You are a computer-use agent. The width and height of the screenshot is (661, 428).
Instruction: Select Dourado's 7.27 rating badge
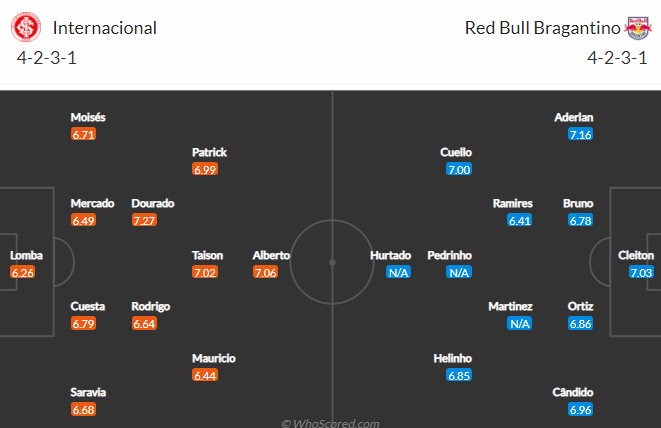tap(144, 220)
